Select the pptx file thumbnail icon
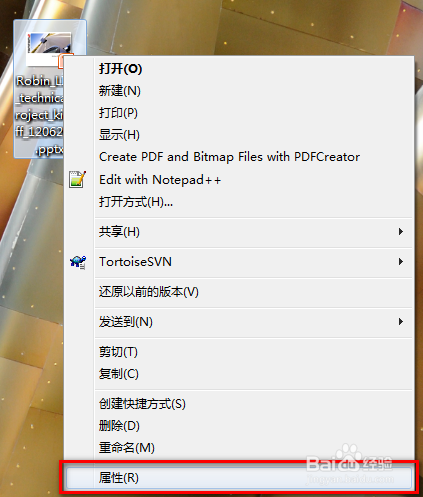 (x=49, y=49)
